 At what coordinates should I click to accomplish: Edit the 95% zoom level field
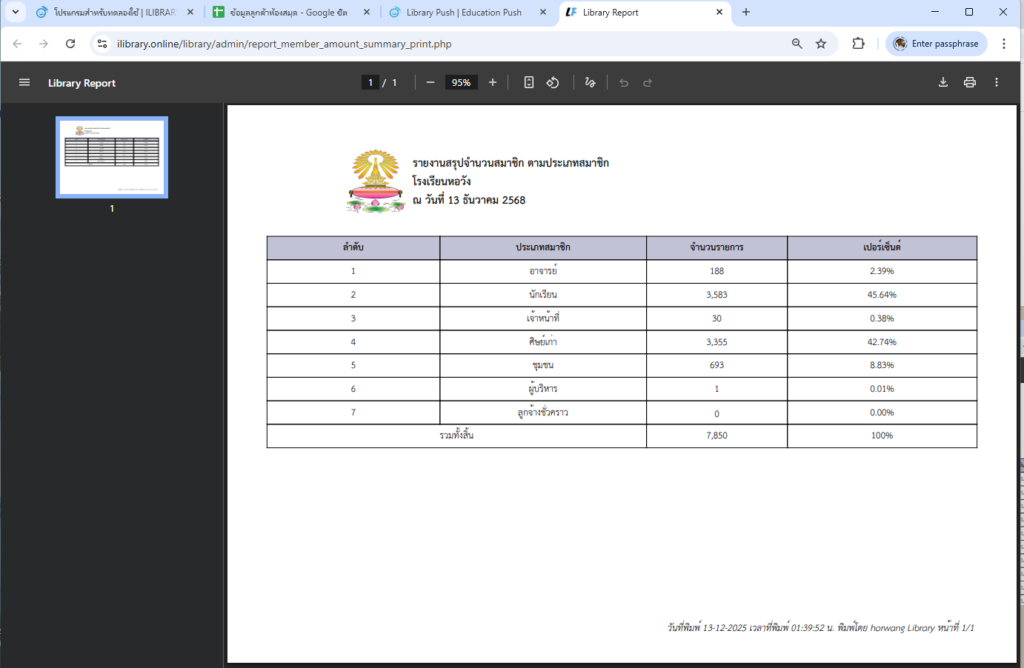[x=461, y=83]
